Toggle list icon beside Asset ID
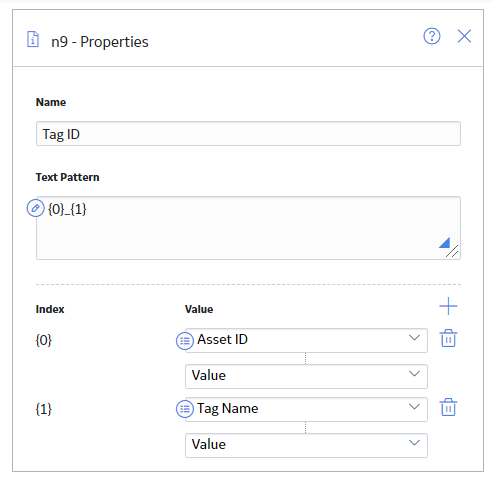 [x=185, y=341]
